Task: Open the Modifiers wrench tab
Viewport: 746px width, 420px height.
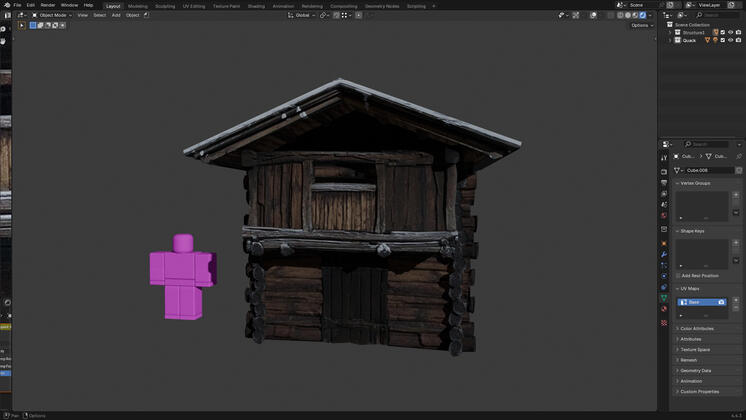Action: 664,254
